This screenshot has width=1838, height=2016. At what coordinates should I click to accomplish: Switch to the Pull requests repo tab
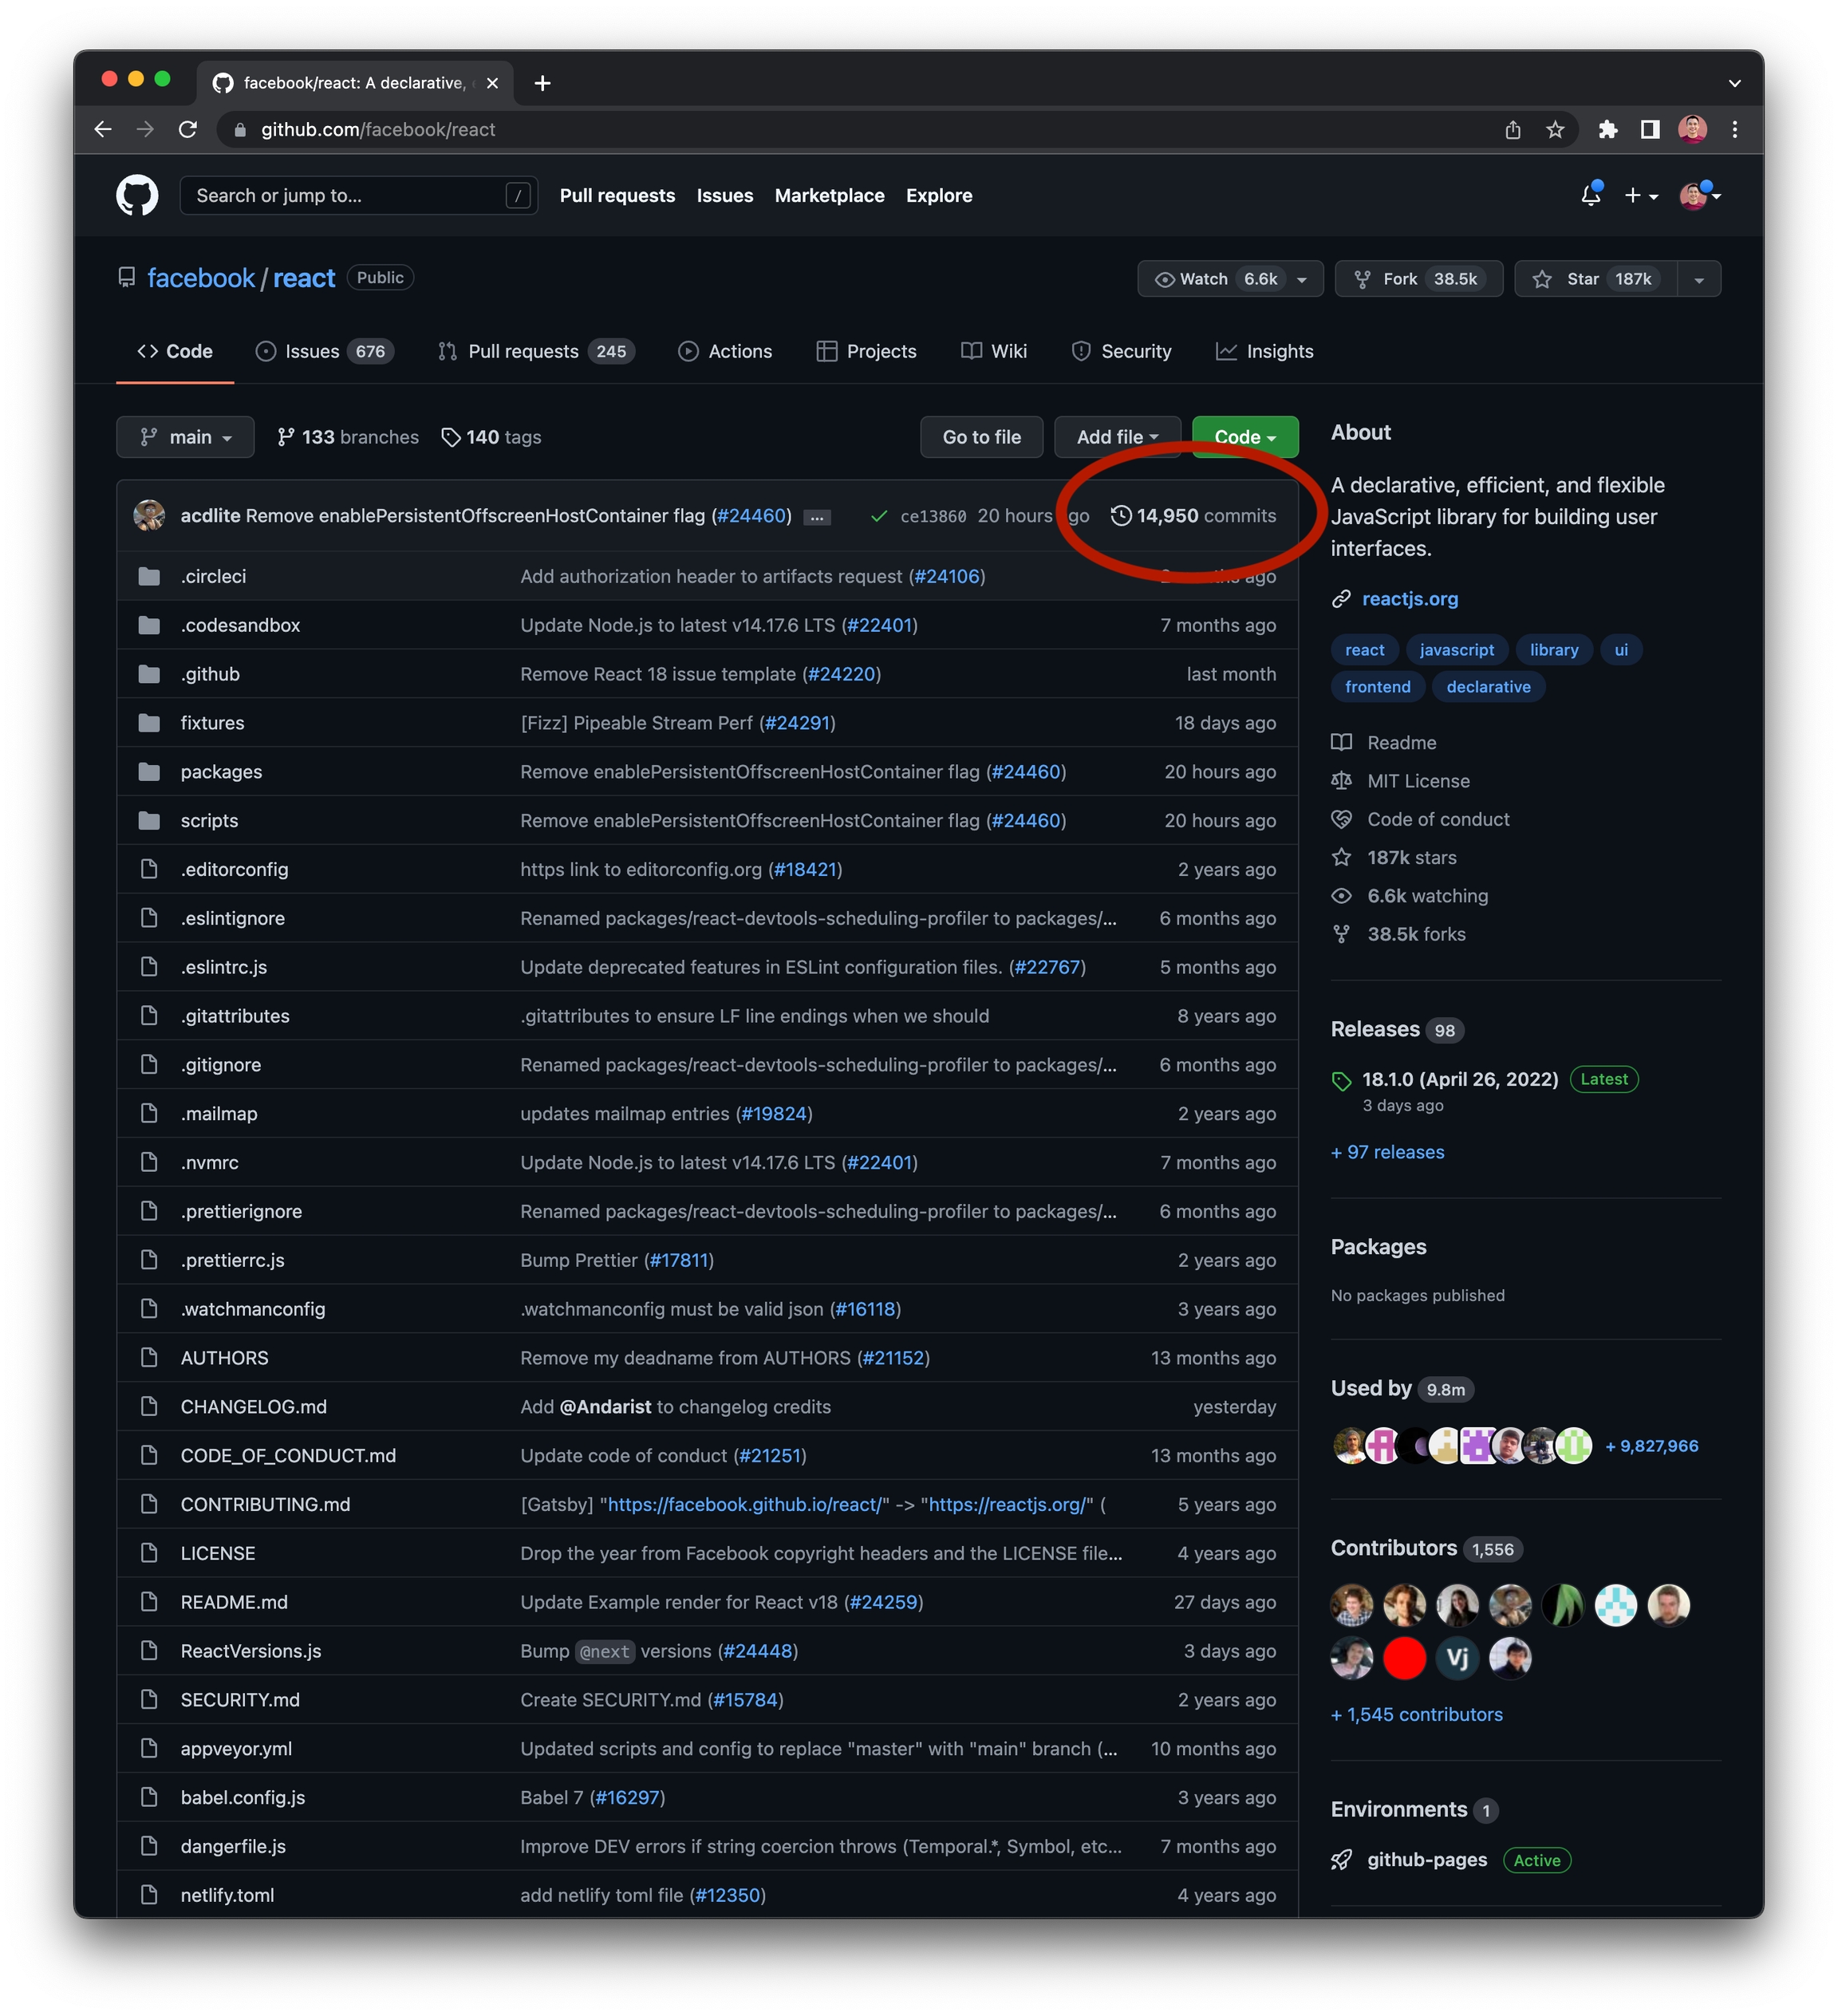click(536, 351)
